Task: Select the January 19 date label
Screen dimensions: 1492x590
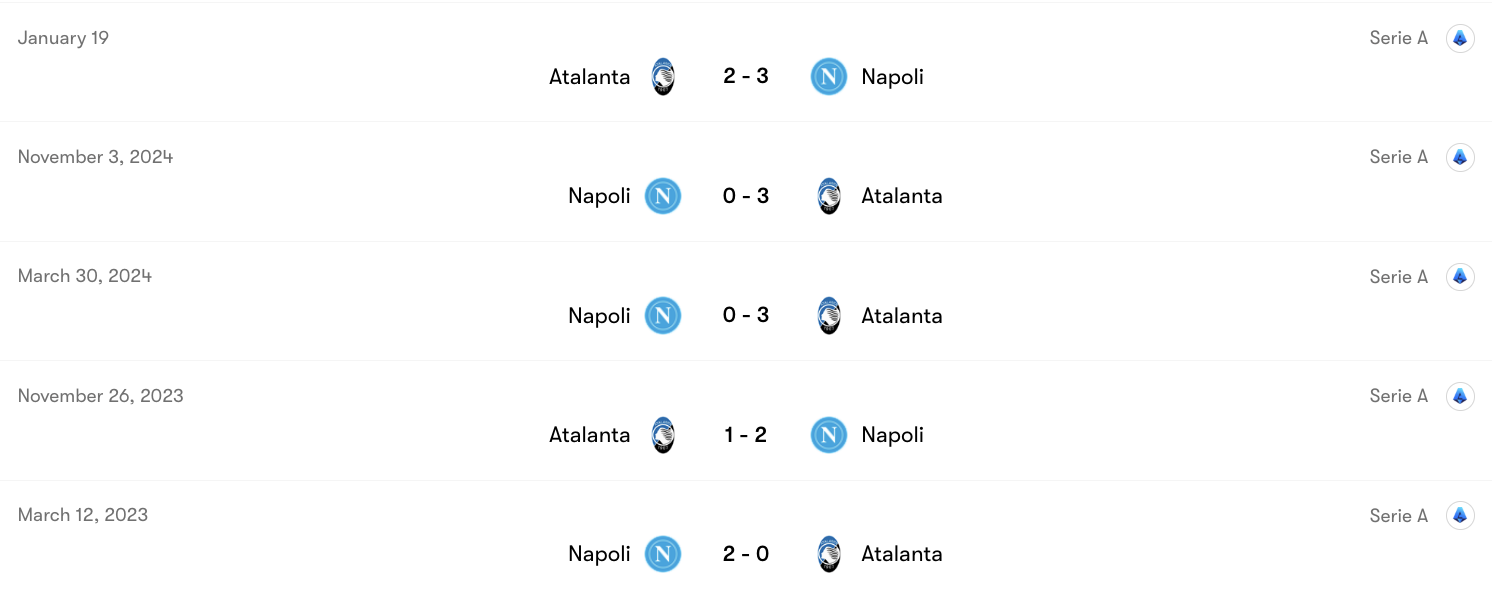Action: (x=63, y=37)
